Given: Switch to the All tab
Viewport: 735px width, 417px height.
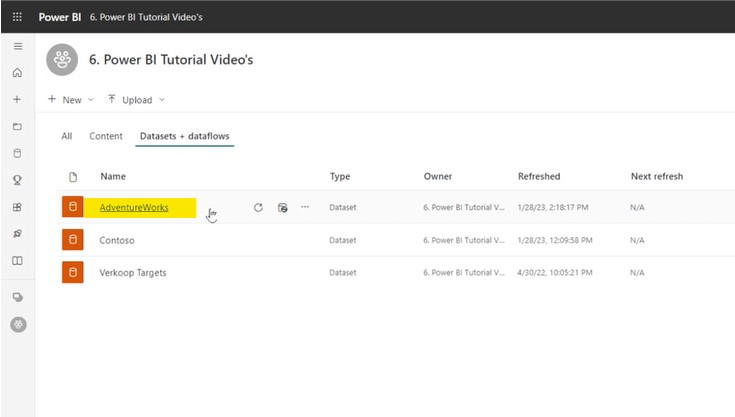Looking at the screenshot, I should (x=67, y=136).
